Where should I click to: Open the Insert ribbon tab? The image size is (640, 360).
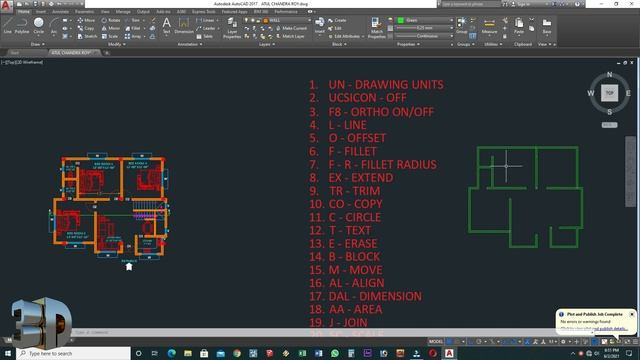coord(41,12)
